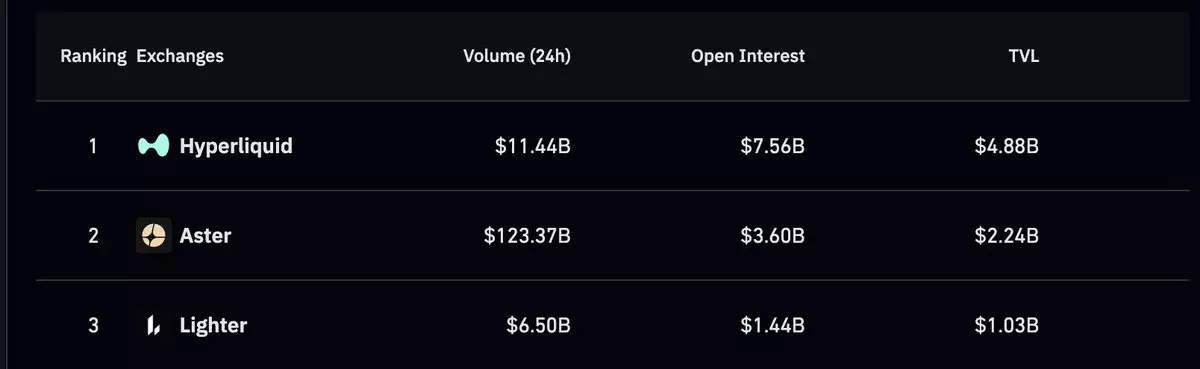Image resolution: width=1200 pixels, height=369 pixels.
Task: Click the Aster exchange logo icon
Action: 154,236
